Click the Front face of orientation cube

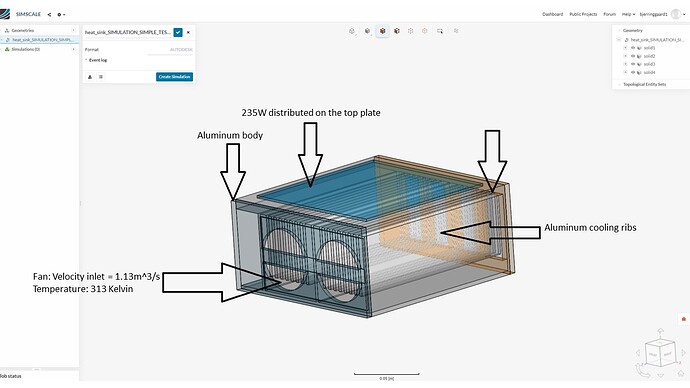point(653,355)
